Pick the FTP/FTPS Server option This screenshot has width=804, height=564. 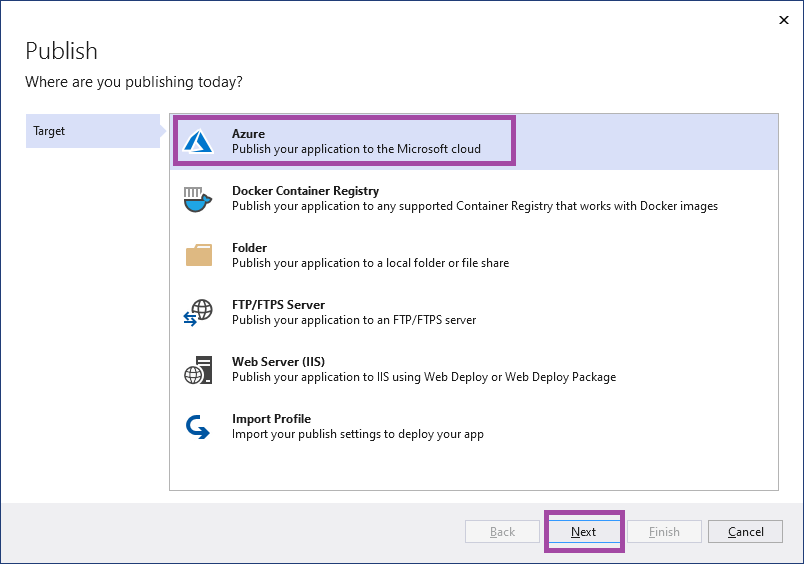278,304
